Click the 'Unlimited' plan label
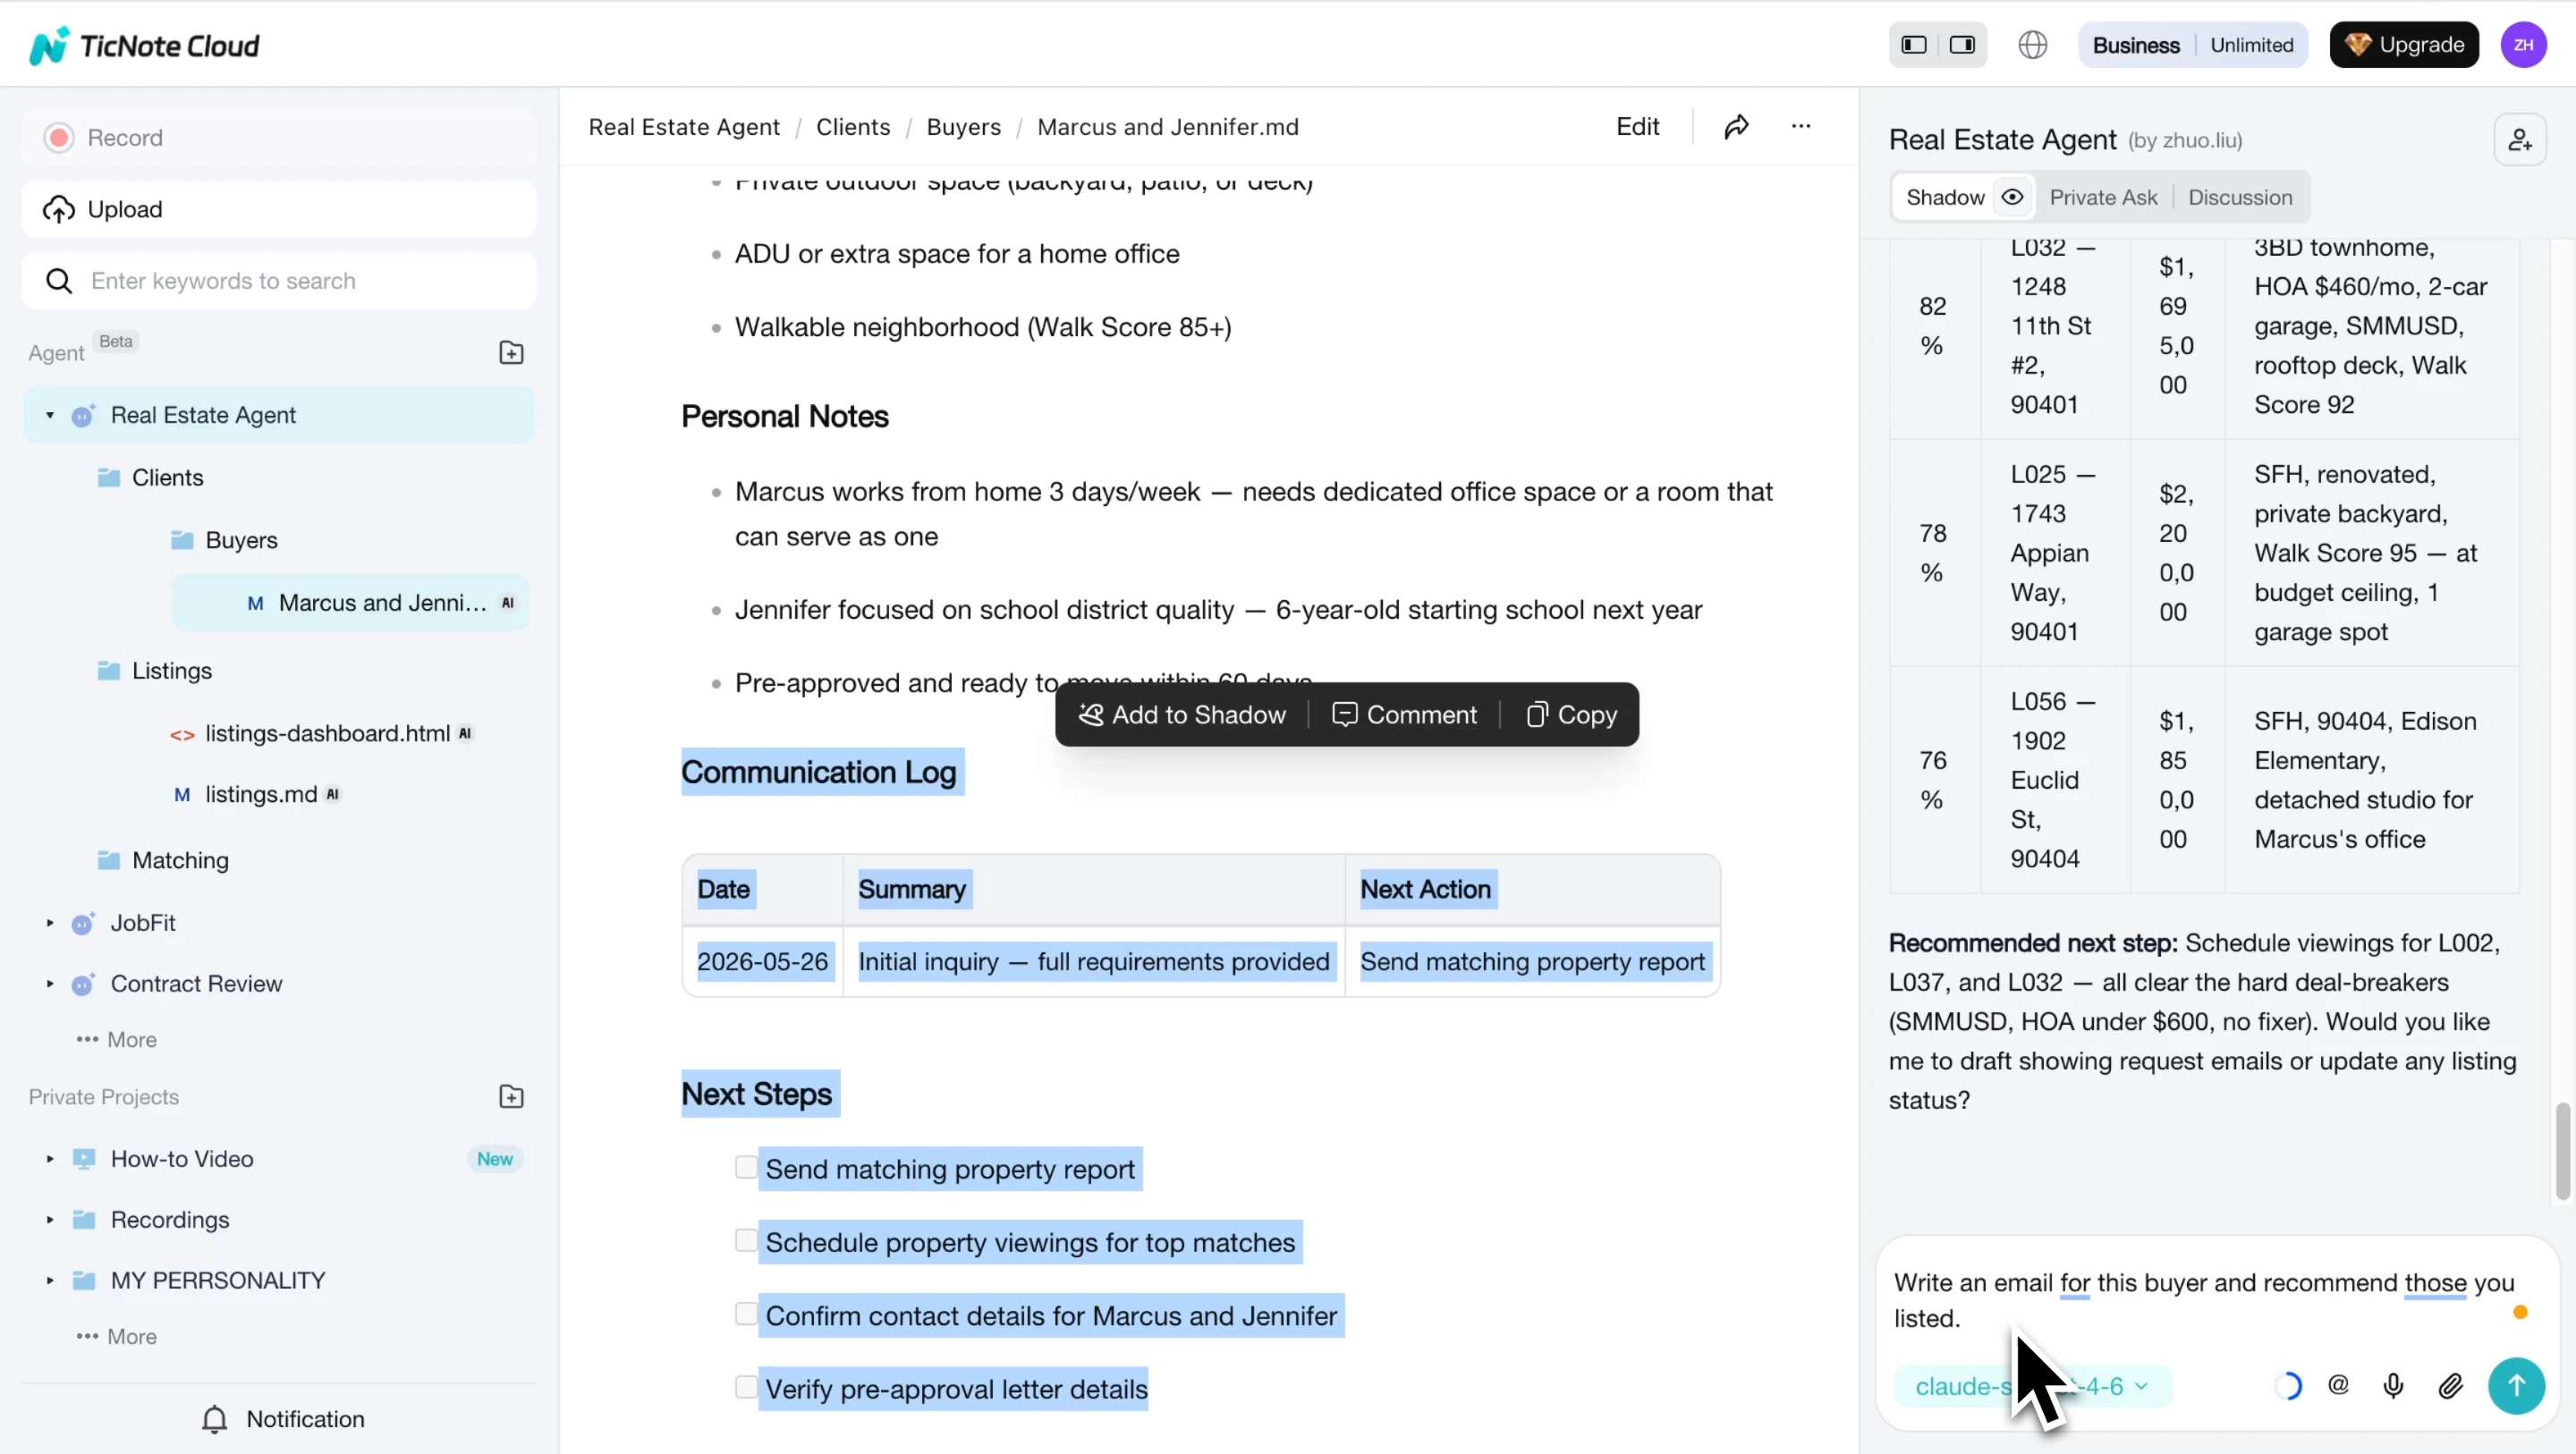Screen dimensions: 2576x1454 (x=2252, y=45)
